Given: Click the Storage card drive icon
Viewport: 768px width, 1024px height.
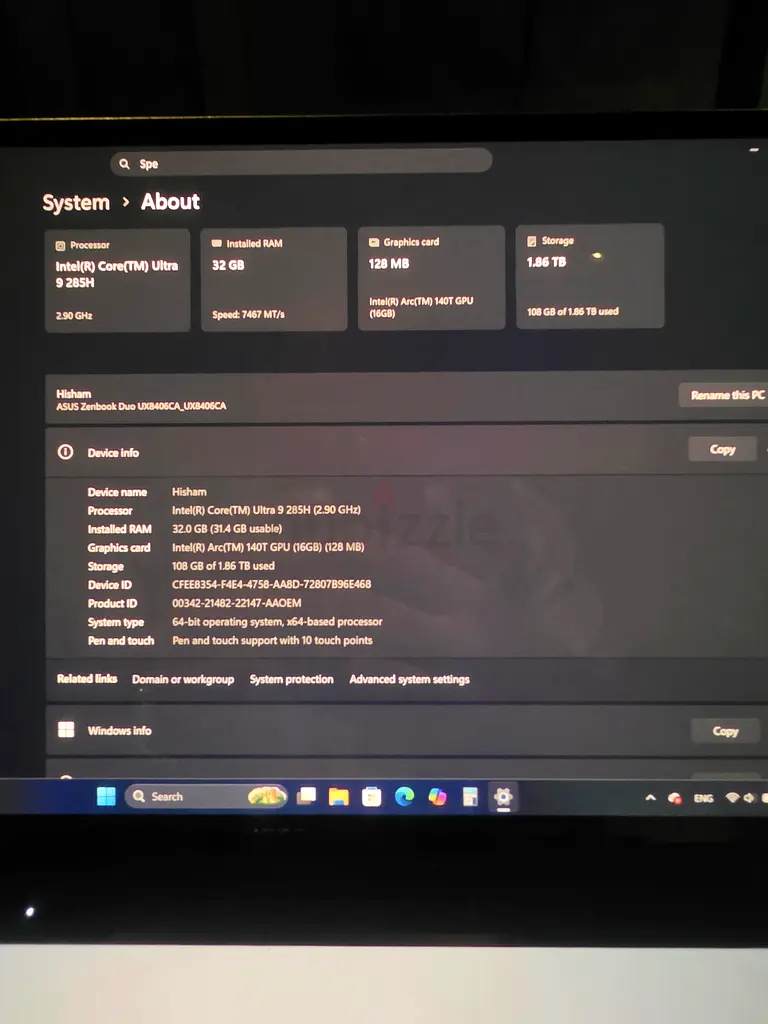Looking at the screenshot, I should pos(532,241).
